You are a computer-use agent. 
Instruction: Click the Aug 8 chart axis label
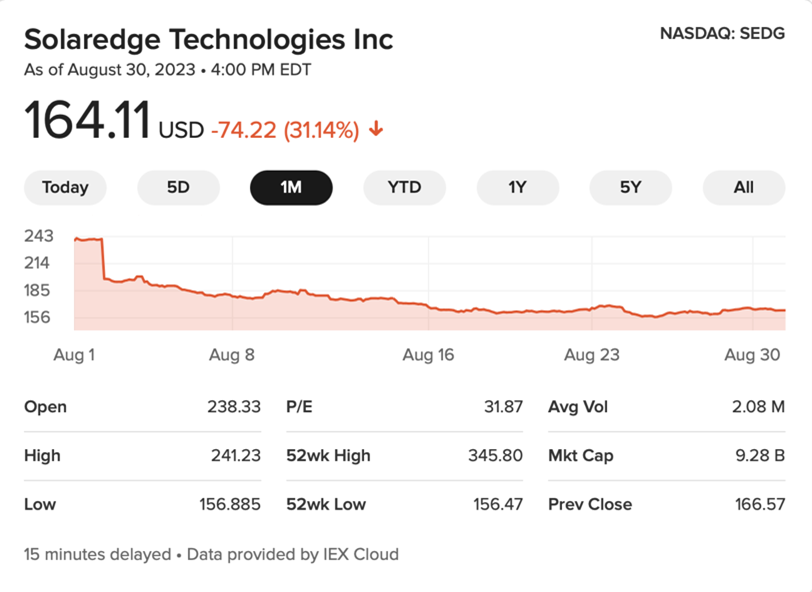[x=233, y=355]
